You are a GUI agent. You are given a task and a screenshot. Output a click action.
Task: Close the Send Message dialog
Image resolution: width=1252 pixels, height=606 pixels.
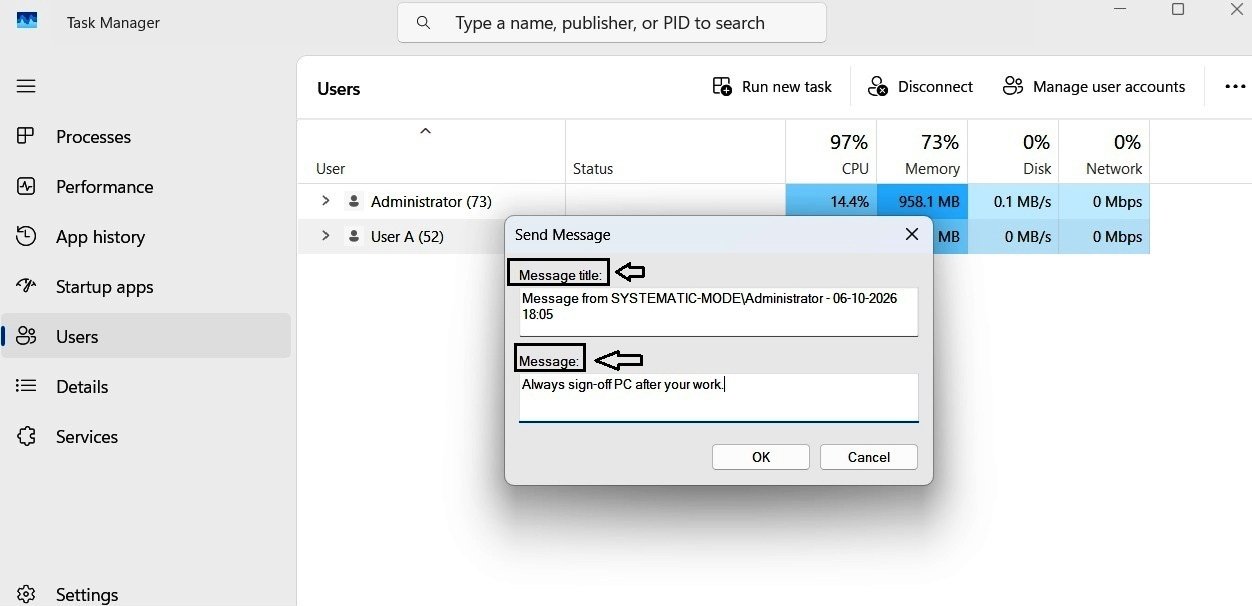pos(911,234)
